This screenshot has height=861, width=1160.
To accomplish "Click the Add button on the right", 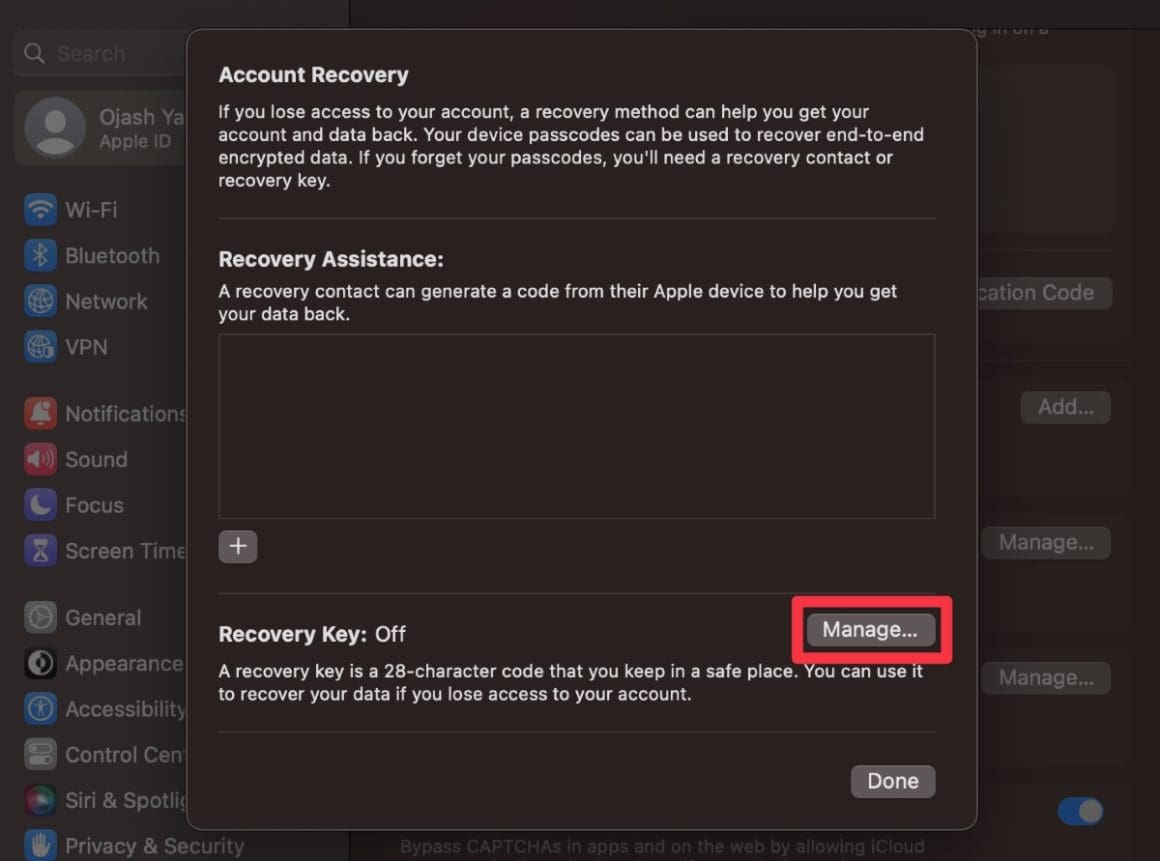I will (1064, 407).
